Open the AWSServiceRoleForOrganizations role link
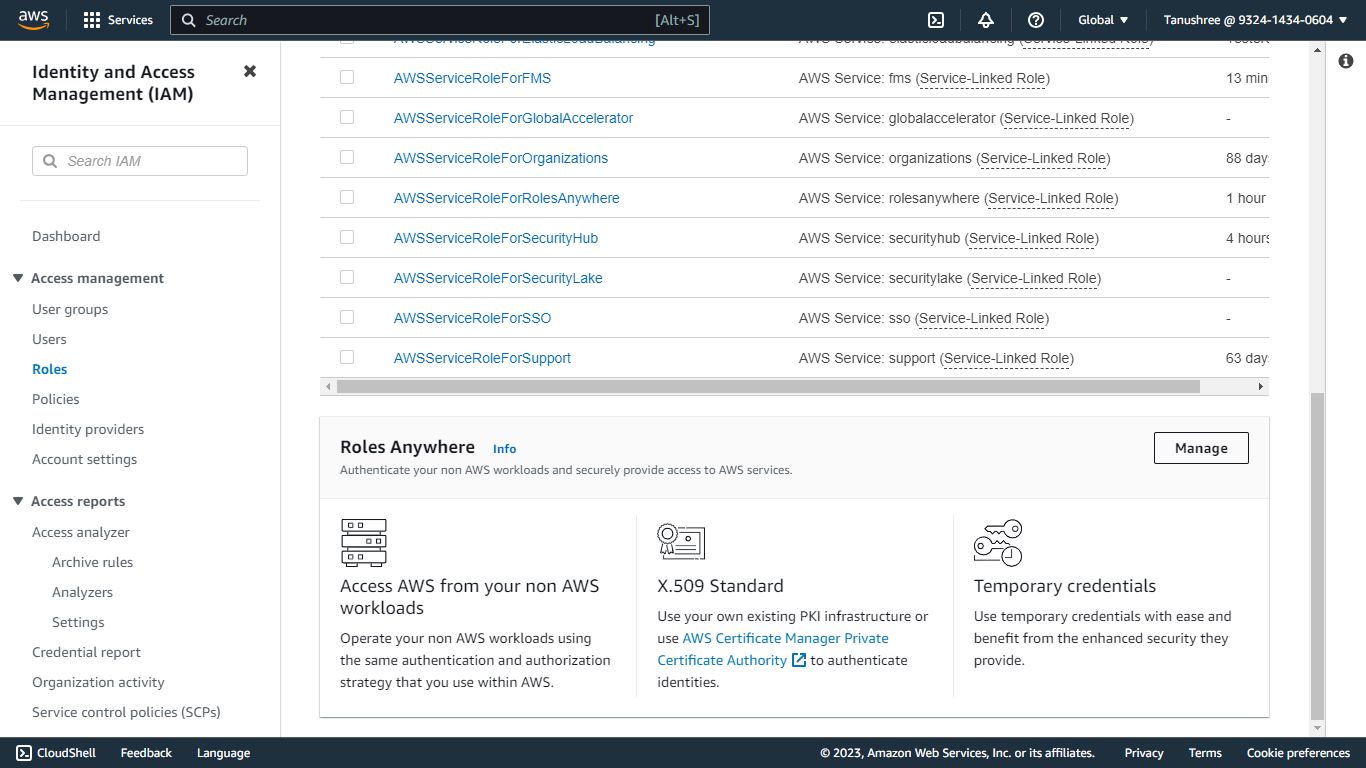Viewport: 1366px width, 768px height. tap(501, 158)
